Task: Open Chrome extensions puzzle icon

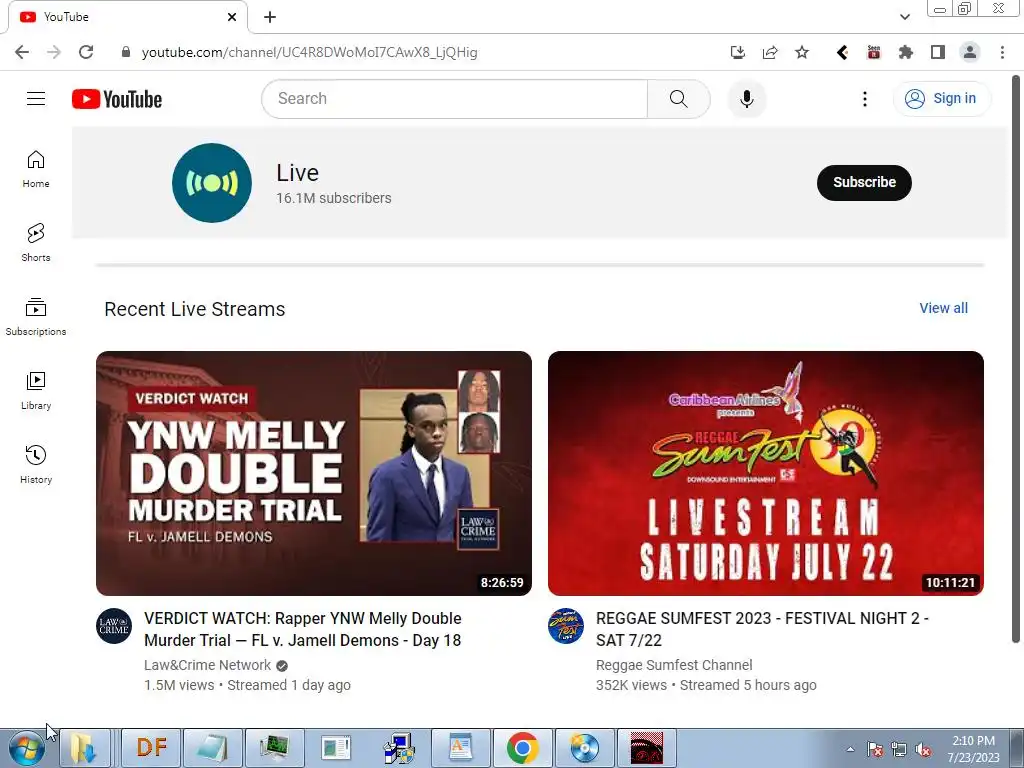Action: [905, 52]
